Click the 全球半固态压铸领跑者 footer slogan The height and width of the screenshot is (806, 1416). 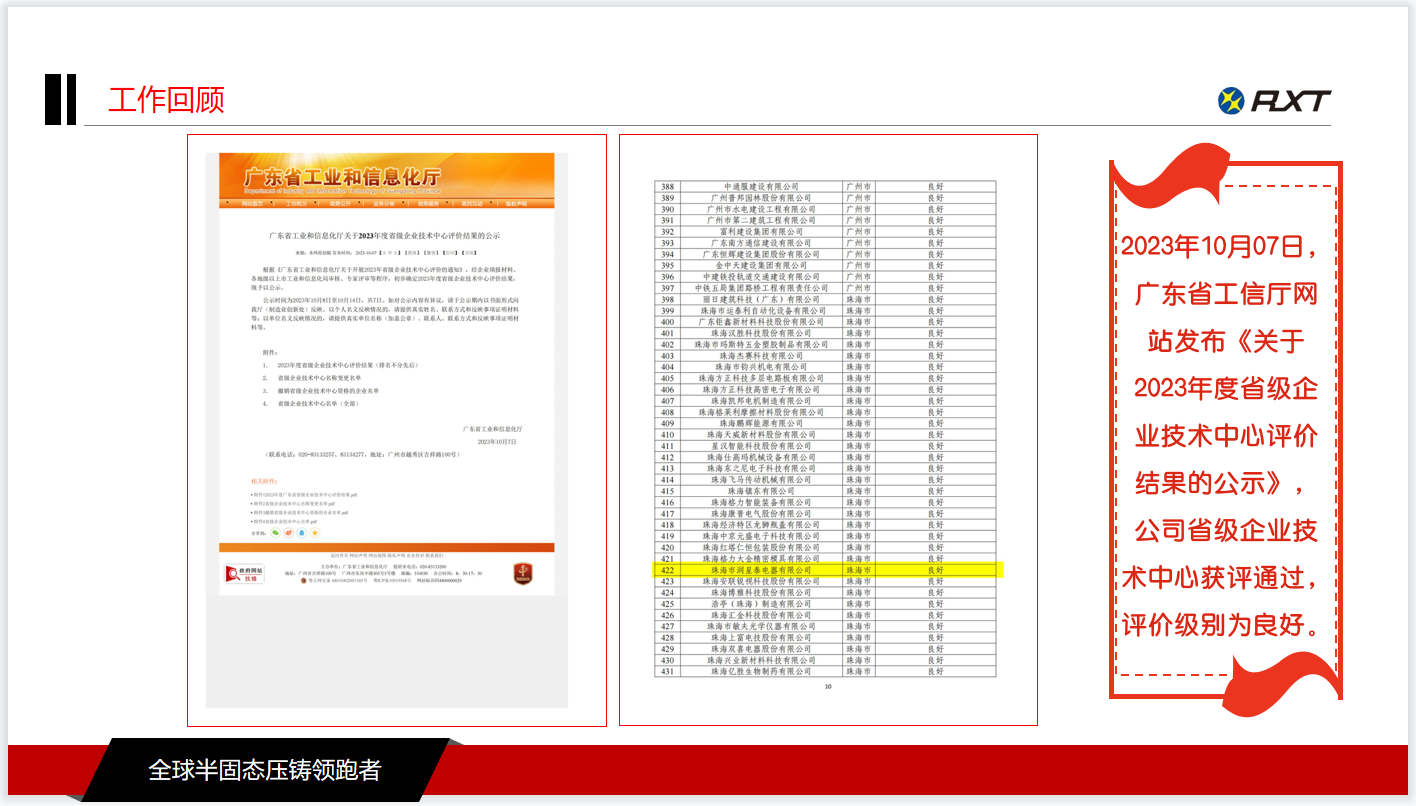point(265,770)
